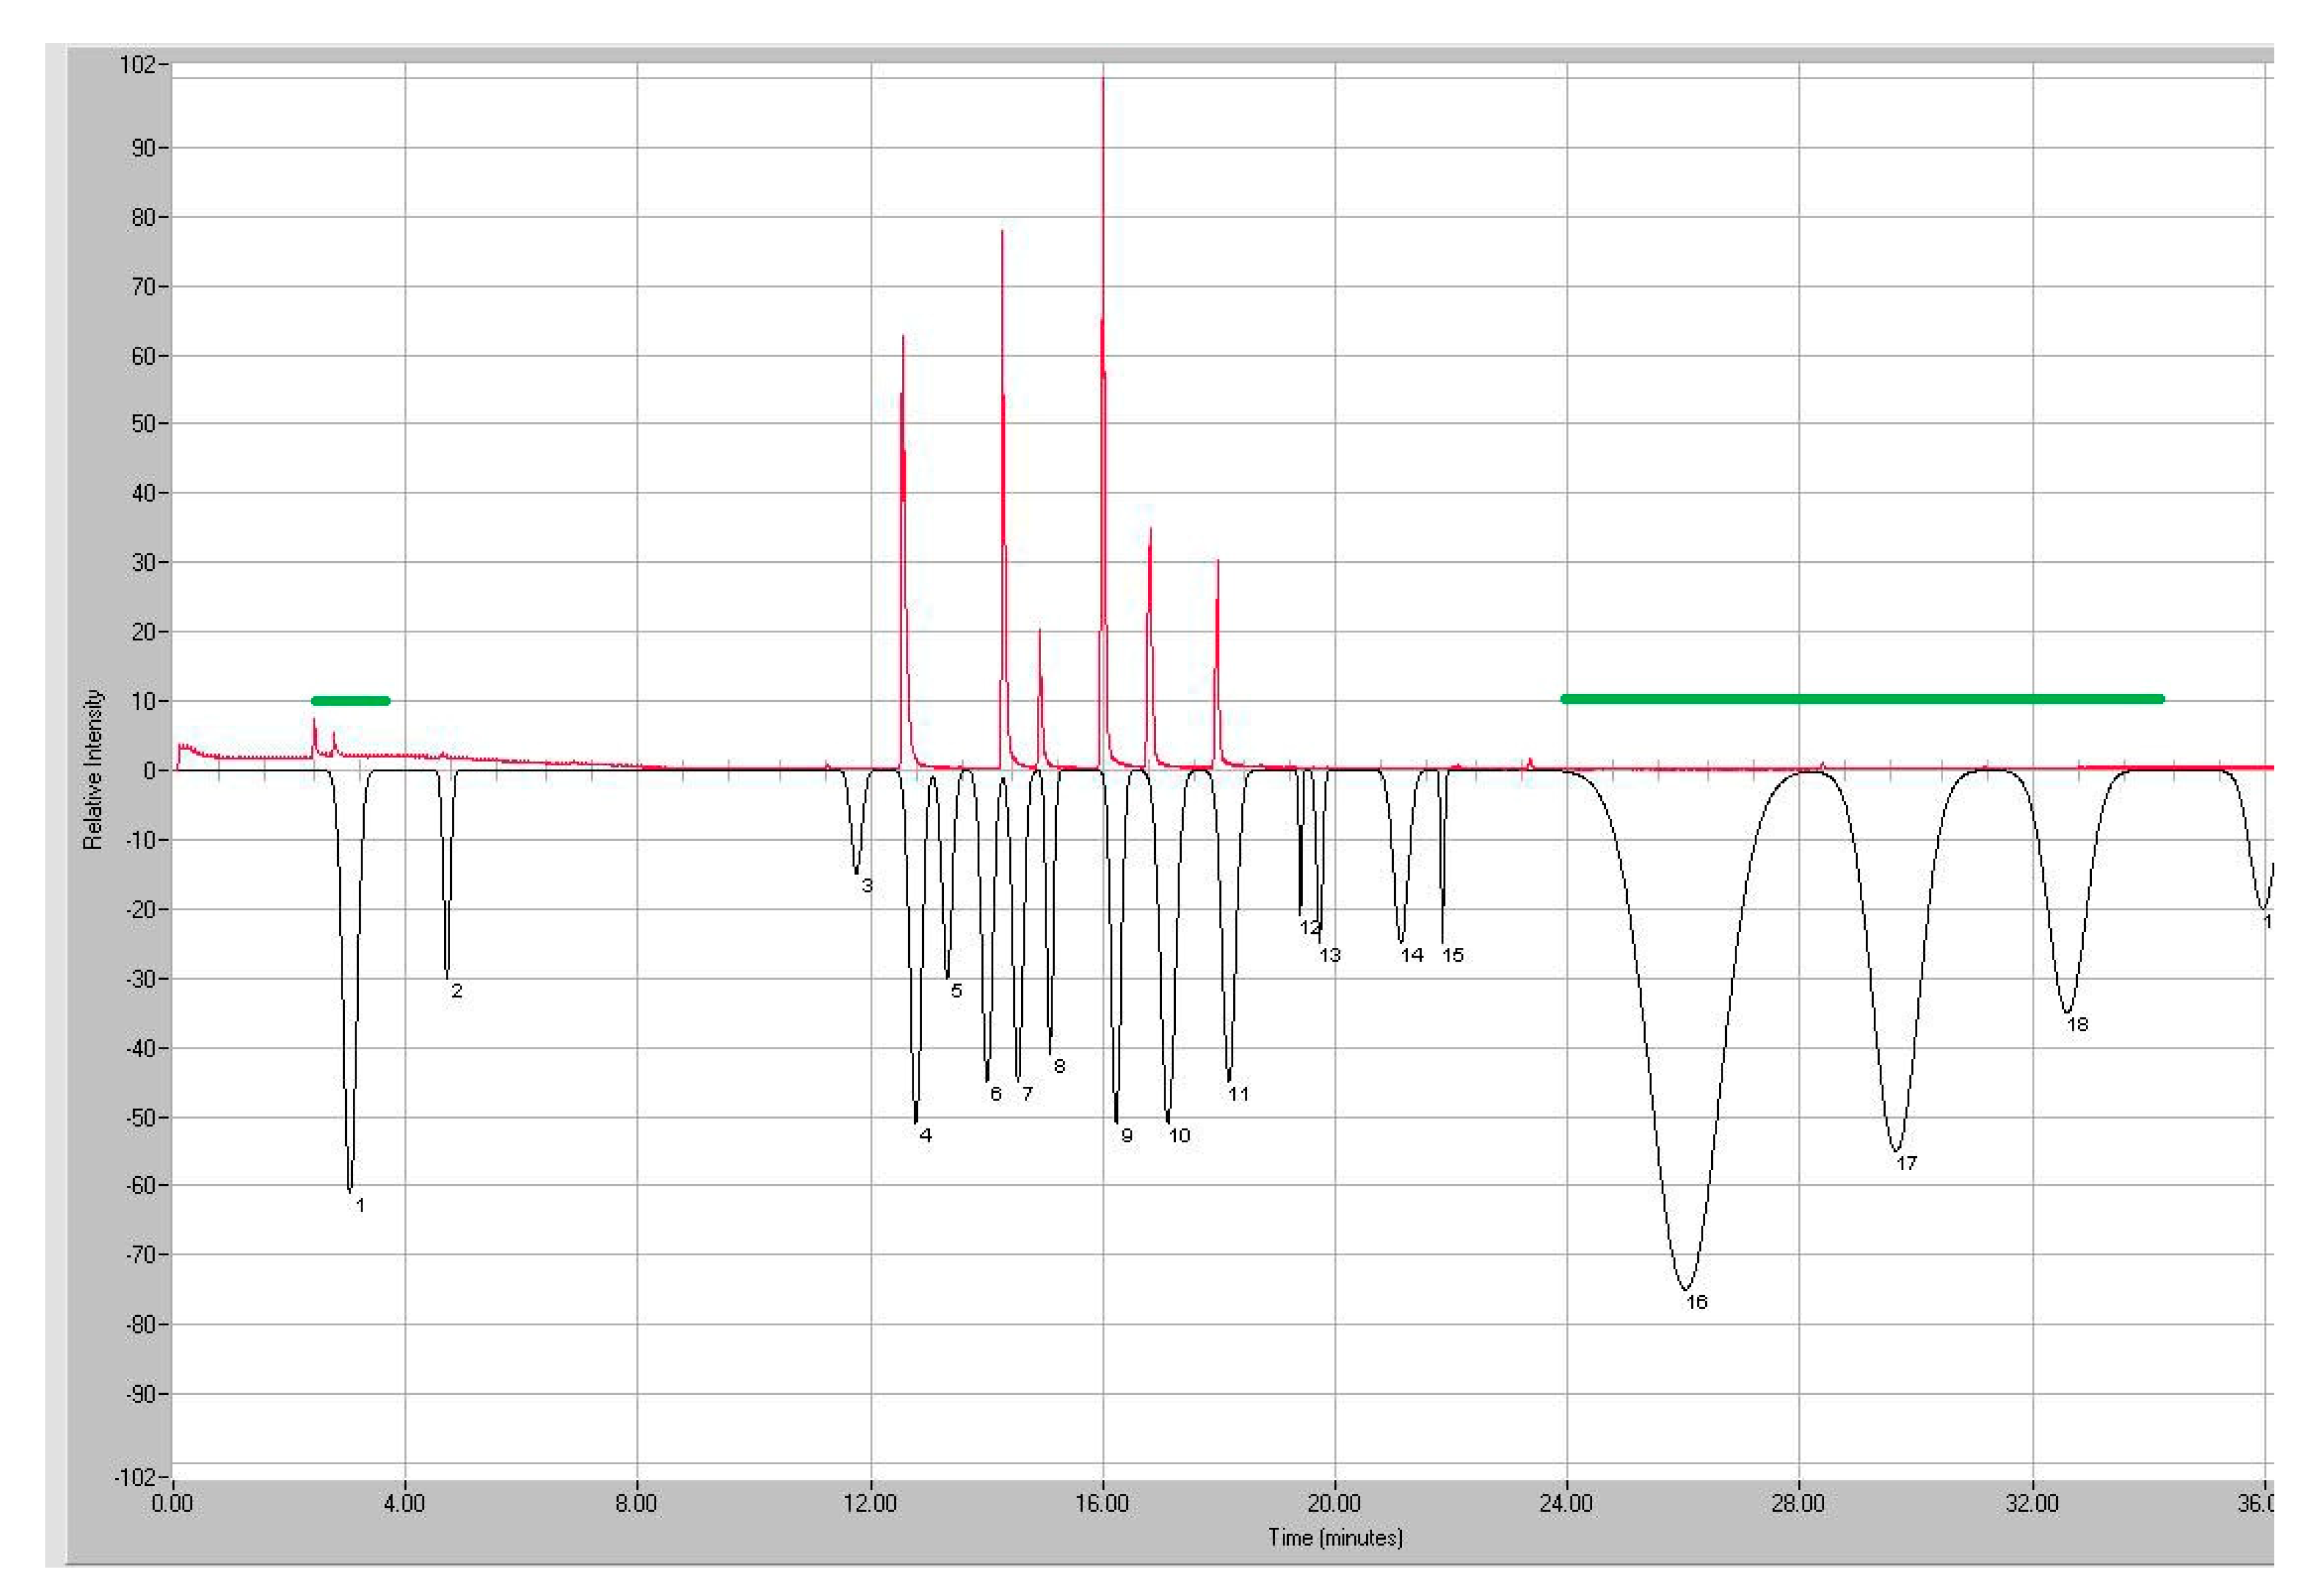Click peak label 2 near 4.8 minutes
2316x1596 pixels.
(x=456, y=991)
